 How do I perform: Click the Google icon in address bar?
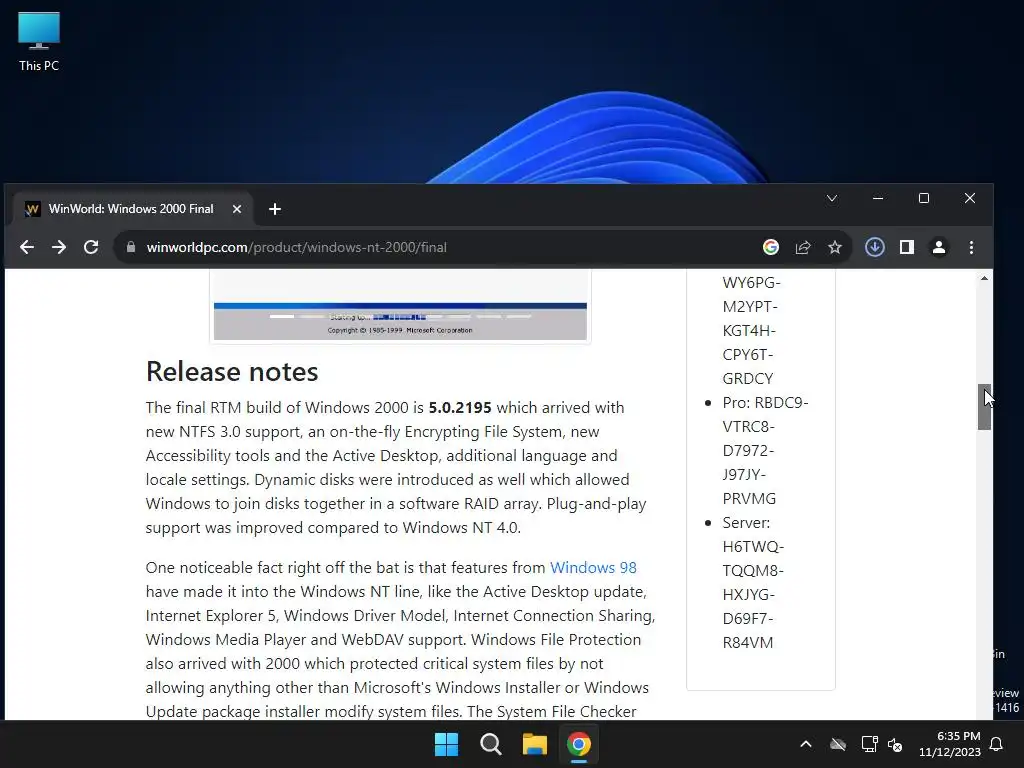tap(771, 247)
